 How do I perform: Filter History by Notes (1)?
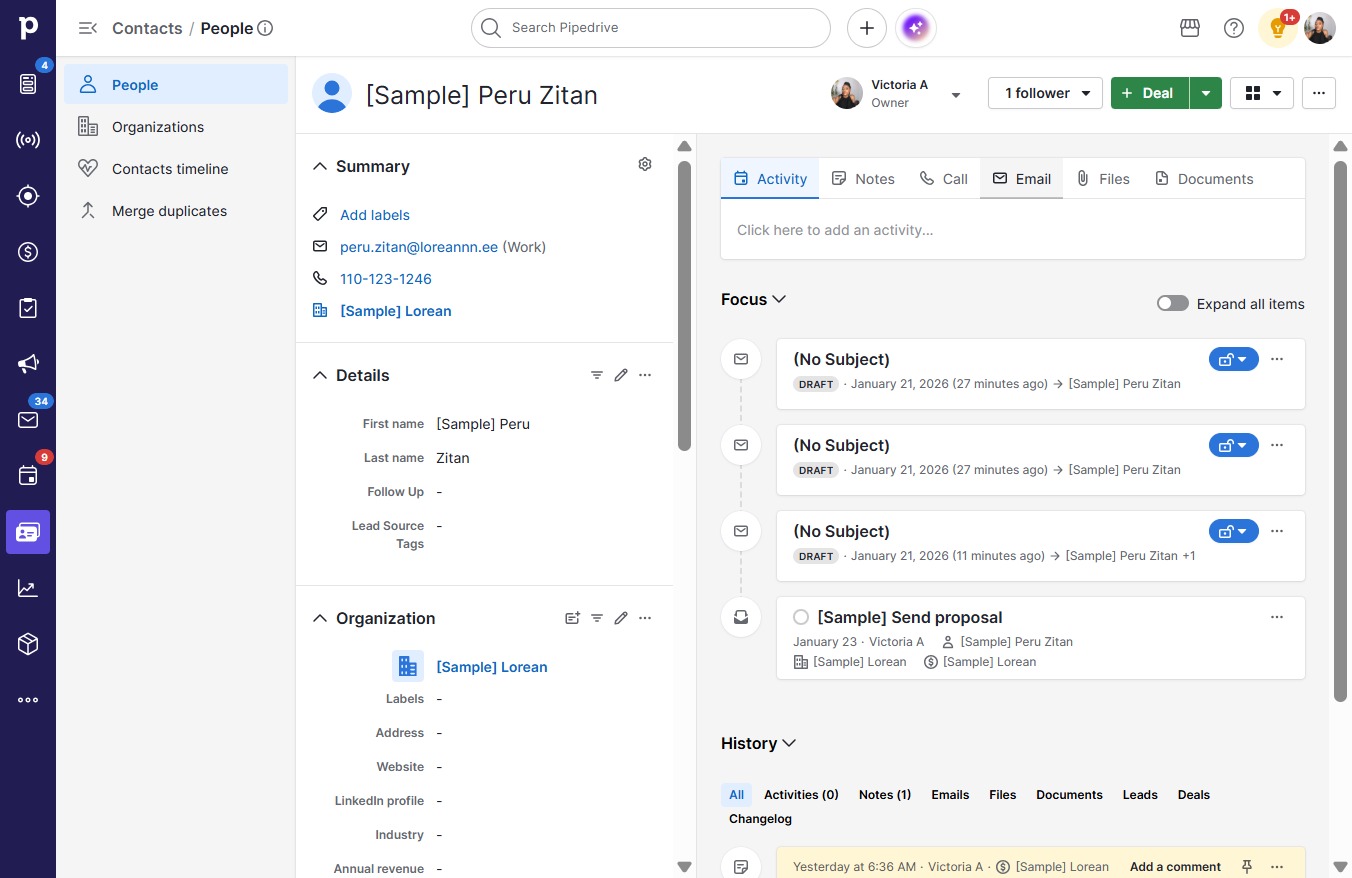(x=885, y=795)
